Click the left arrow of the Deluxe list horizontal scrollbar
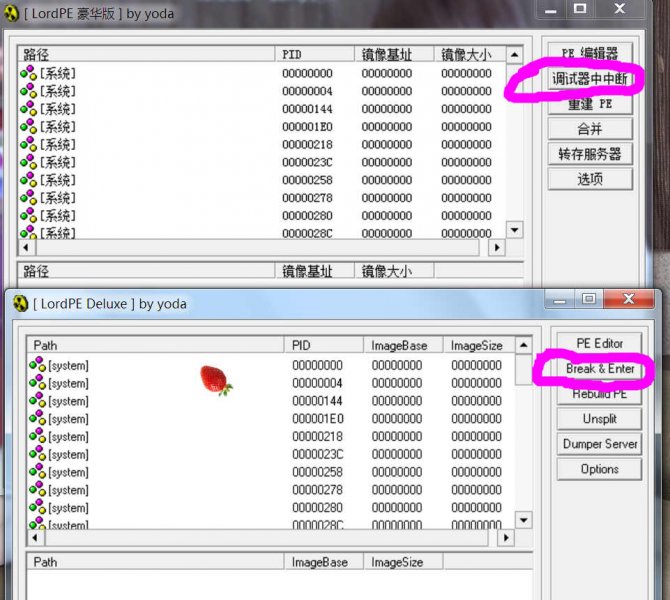Image resolution: width=670 pixels, height=600 pixels. [x=35, y=538]
